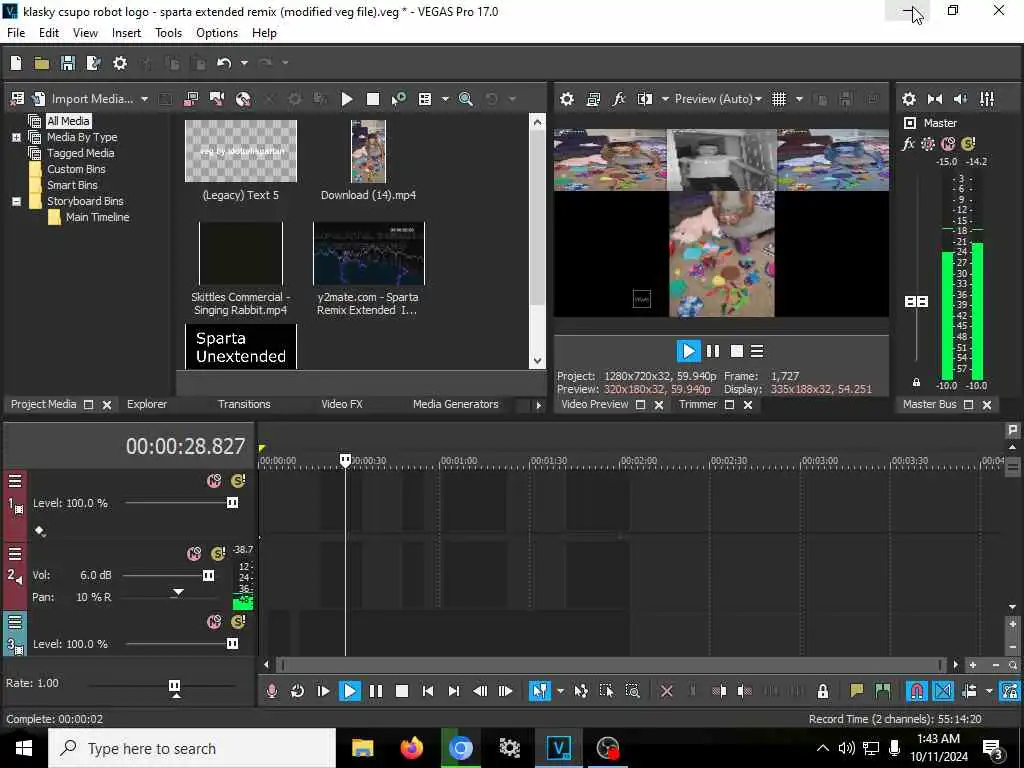1024x768 pixels.
Task: Switch to the Trimmer tab
Action: coord(698,404)
